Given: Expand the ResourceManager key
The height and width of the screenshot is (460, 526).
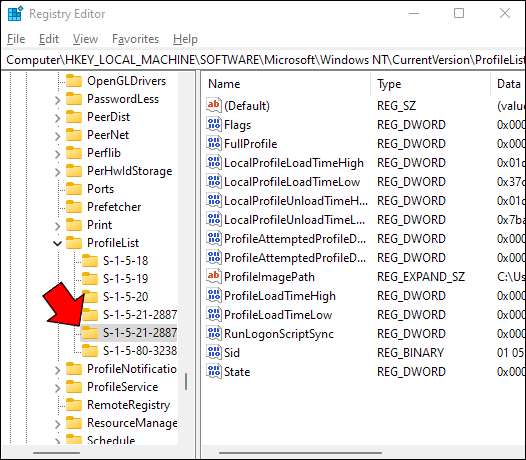Looking at the screenshot, I should [57, 424].
